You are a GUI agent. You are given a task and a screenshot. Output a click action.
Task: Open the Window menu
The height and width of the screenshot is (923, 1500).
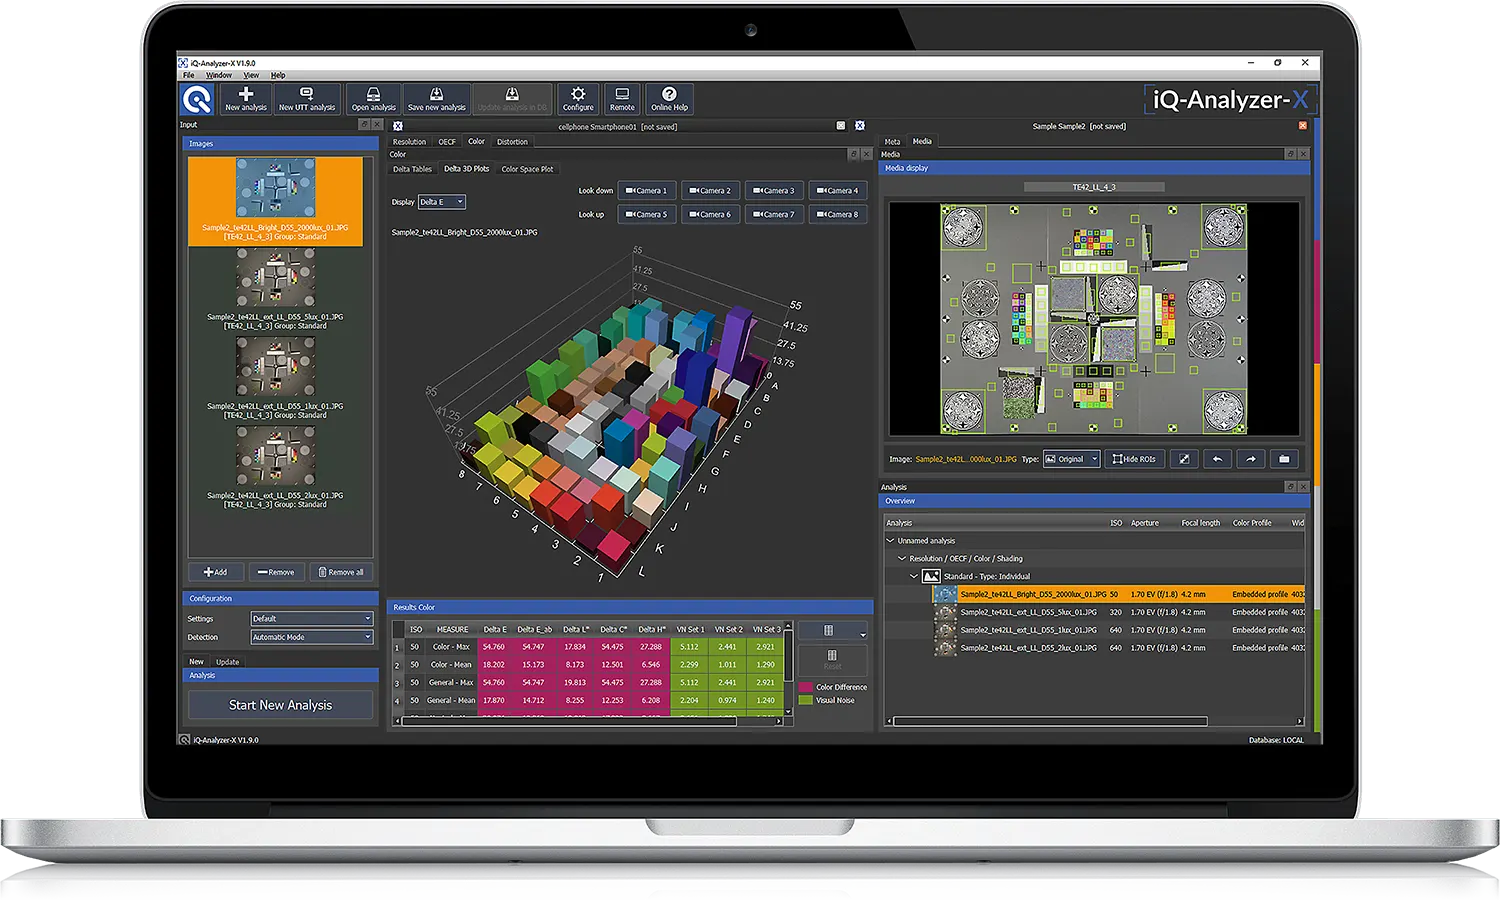click(219, 75)
